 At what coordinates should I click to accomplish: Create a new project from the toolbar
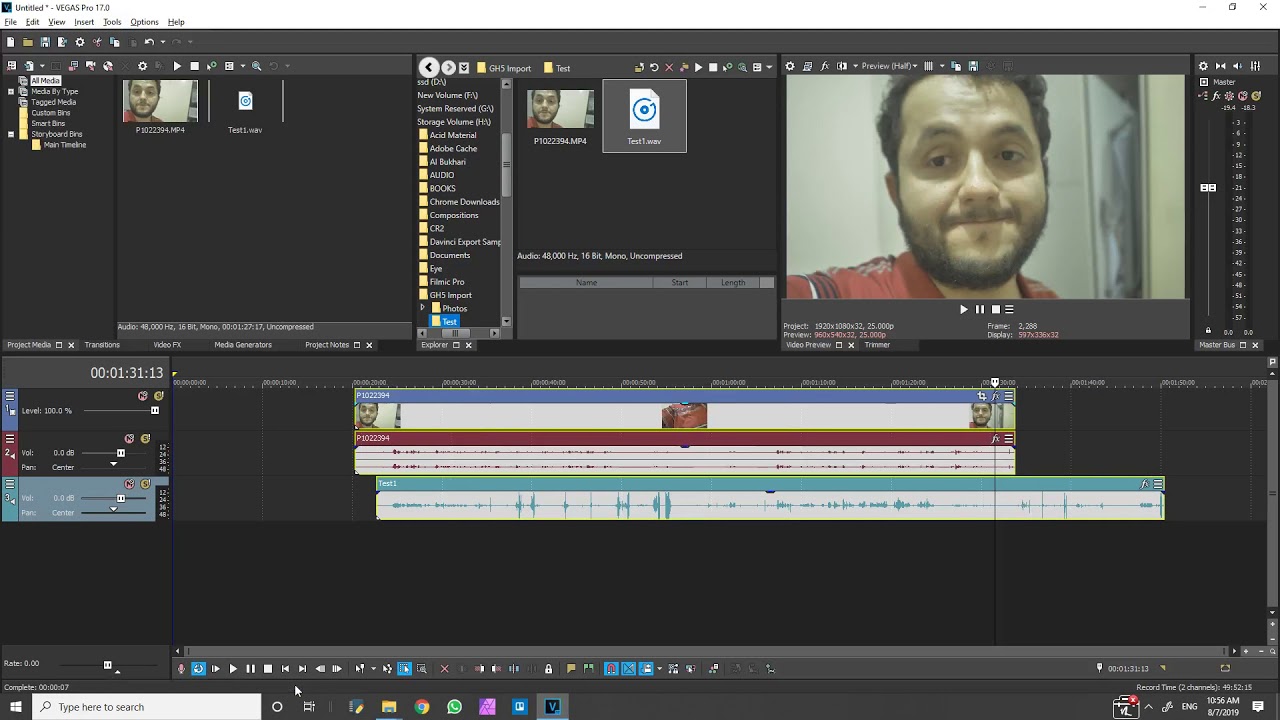coord(10,42)
